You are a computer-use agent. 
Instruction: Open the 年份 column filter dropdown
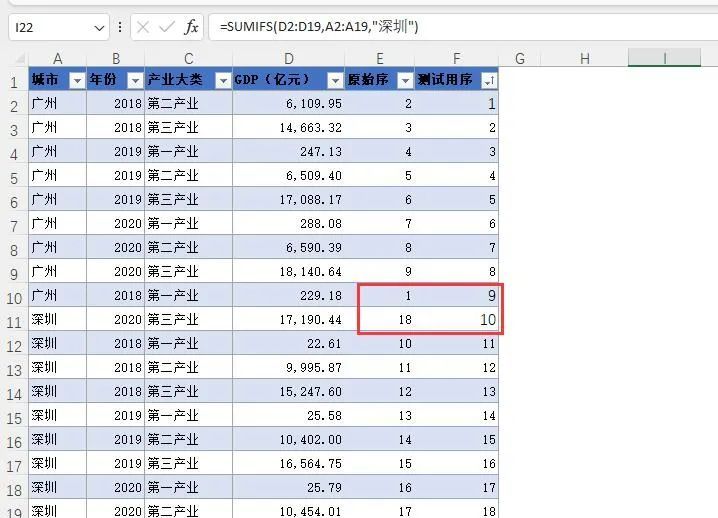(134, 80)
